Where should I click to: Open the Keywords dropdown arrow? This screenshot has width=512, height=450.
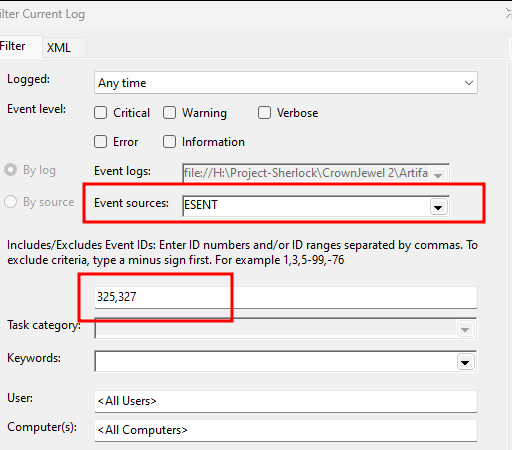click(x=465, y=362)
